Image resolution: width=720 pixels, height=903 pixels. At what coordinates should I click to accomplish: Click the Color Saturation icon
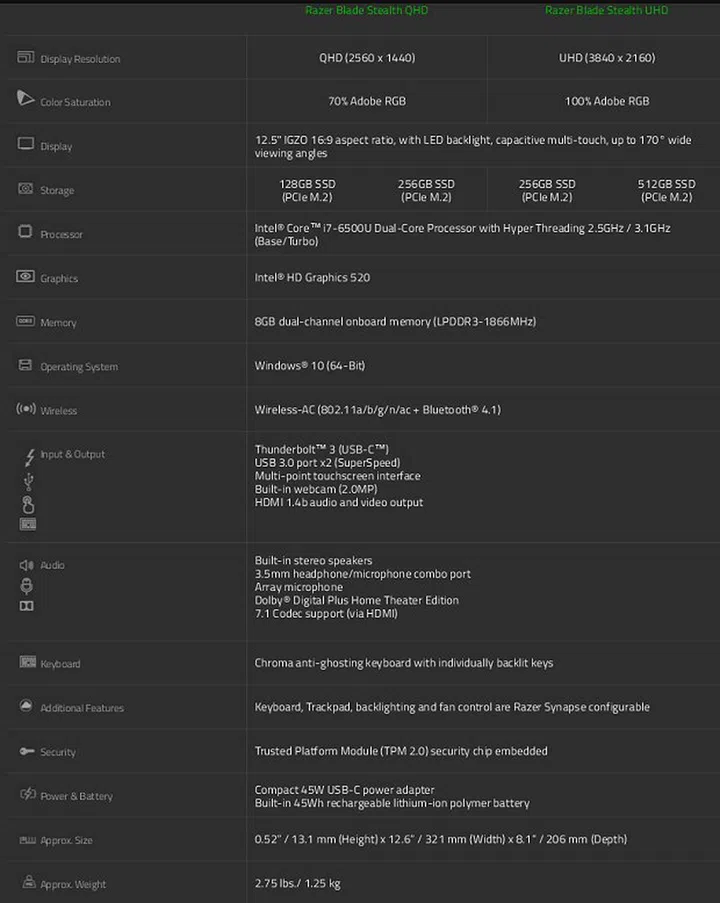pos(26,99)
